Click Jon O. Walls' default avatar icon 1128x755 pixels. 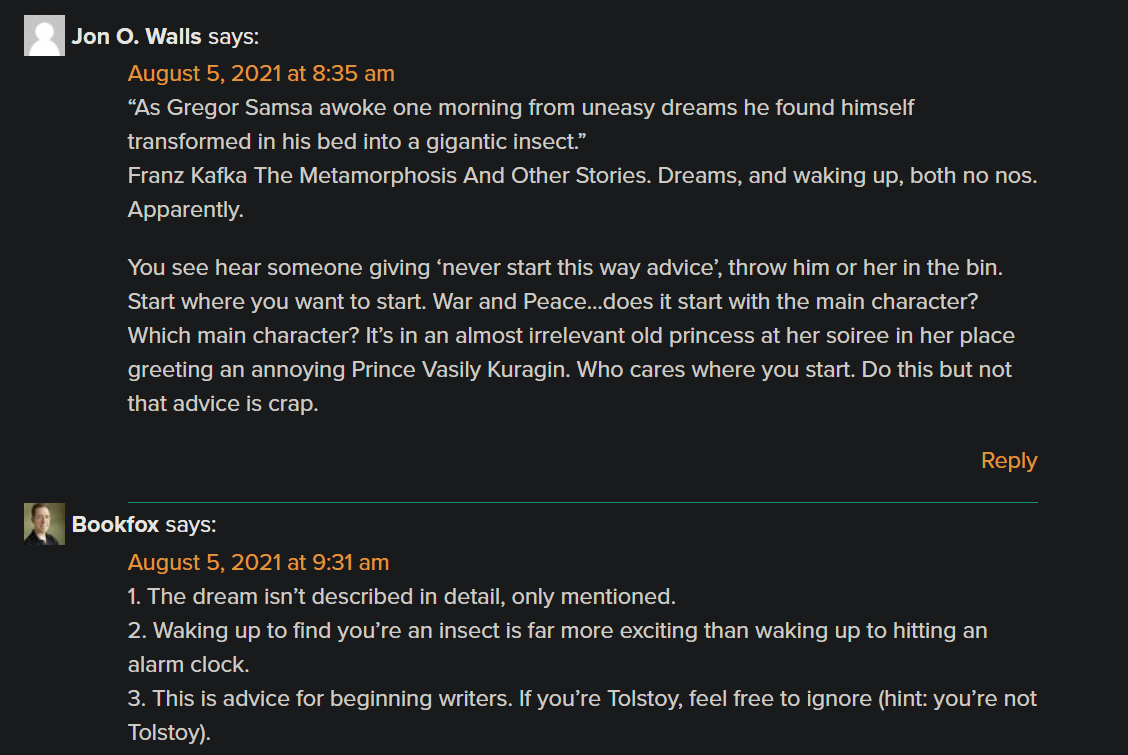coord(44,36)
